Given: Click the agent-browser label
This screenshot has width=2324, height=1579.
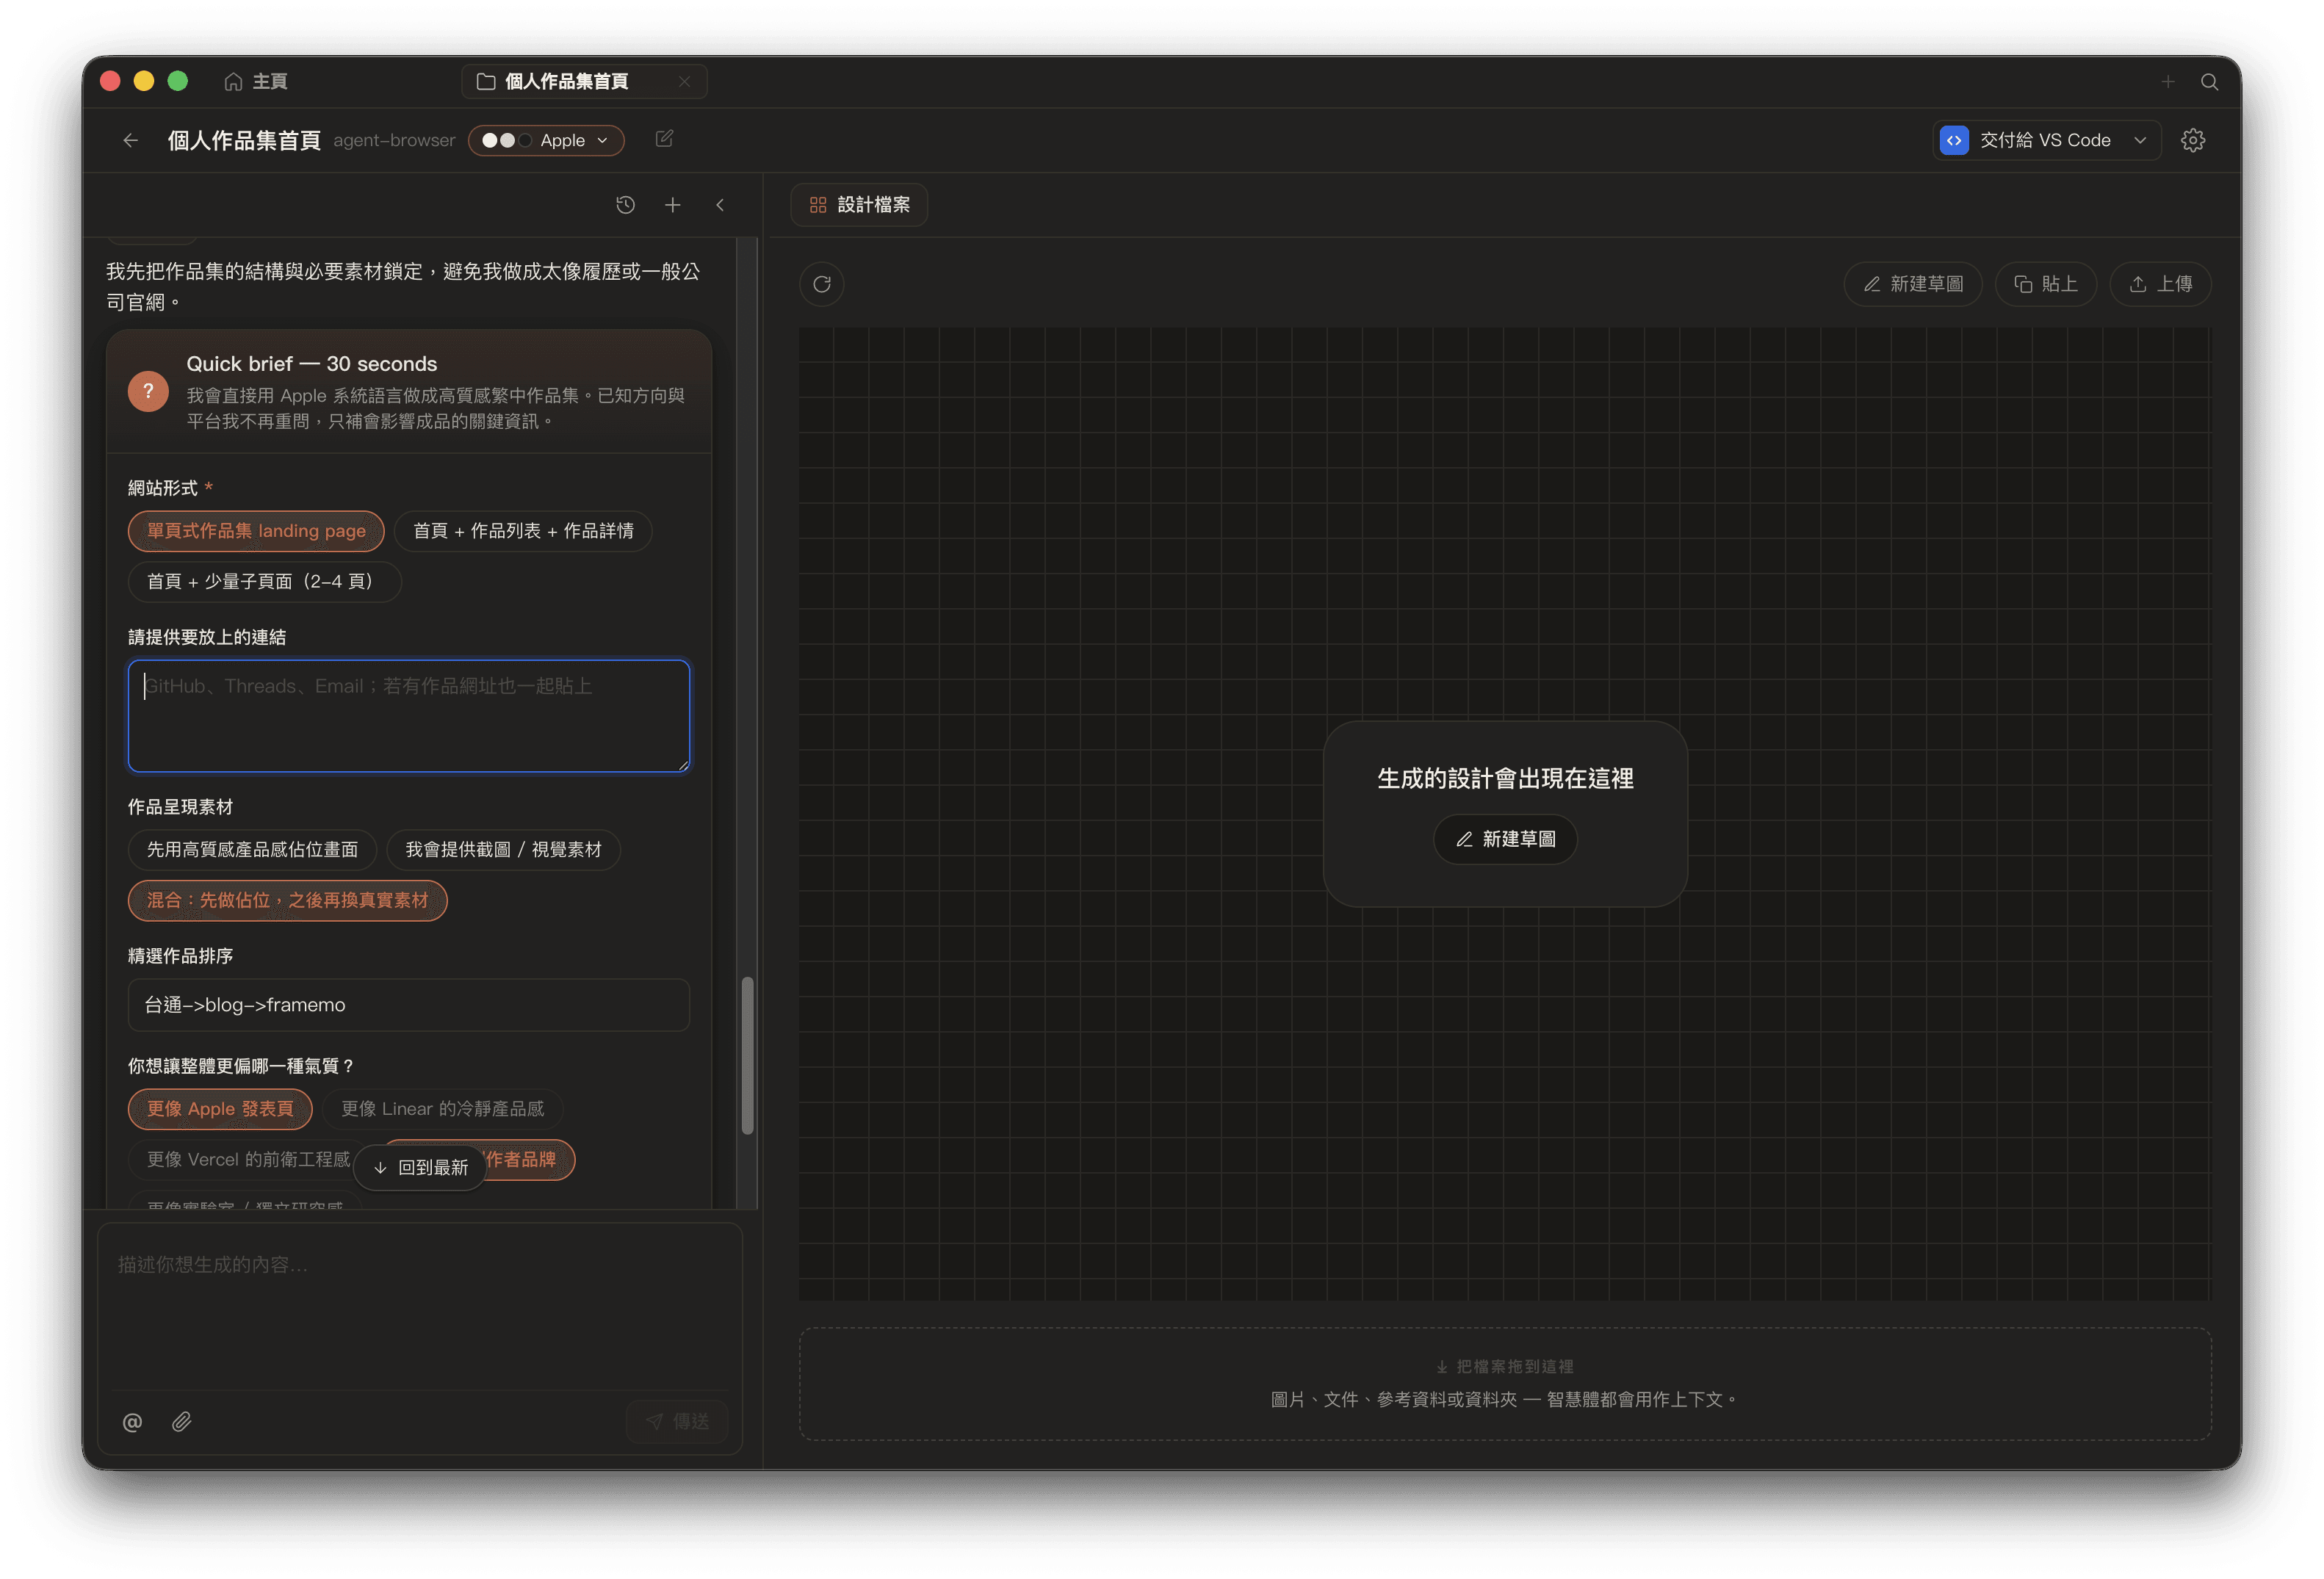Looking at the screenshot, I should point(394,140).
